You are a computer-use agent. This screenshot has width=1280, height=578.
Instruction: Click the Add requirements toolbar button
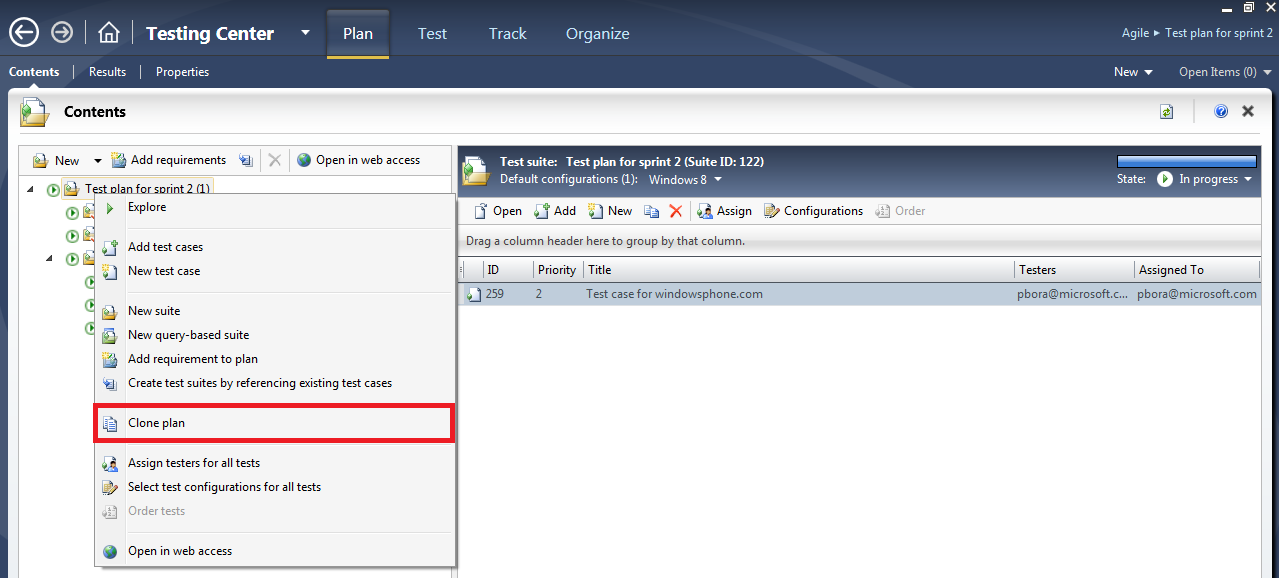[168, 160]
